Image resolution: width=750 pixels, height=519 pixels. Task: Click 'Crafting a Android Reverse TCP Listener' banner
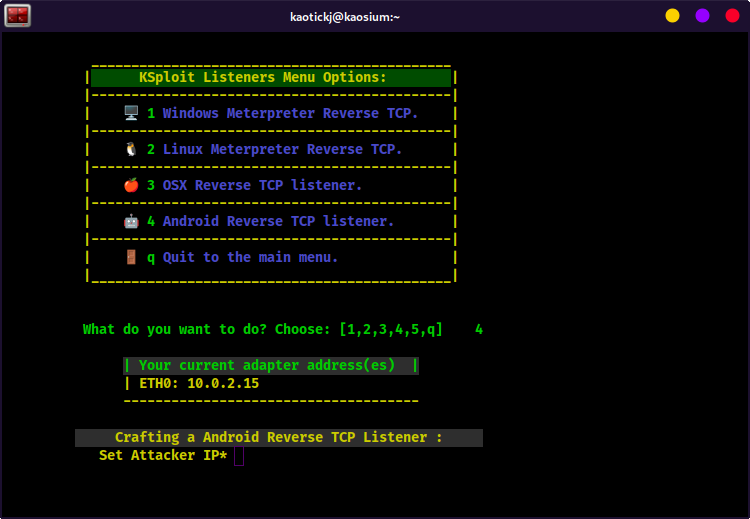pos(279,437)
